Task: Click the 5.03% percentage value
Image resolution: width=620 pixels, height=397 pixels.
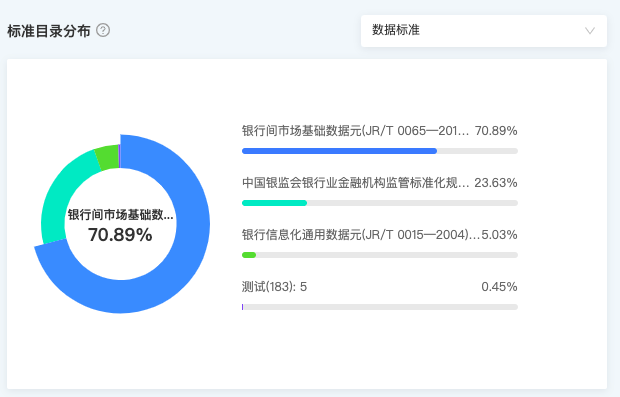Action: pyautogui.click(x=499, y=235)
